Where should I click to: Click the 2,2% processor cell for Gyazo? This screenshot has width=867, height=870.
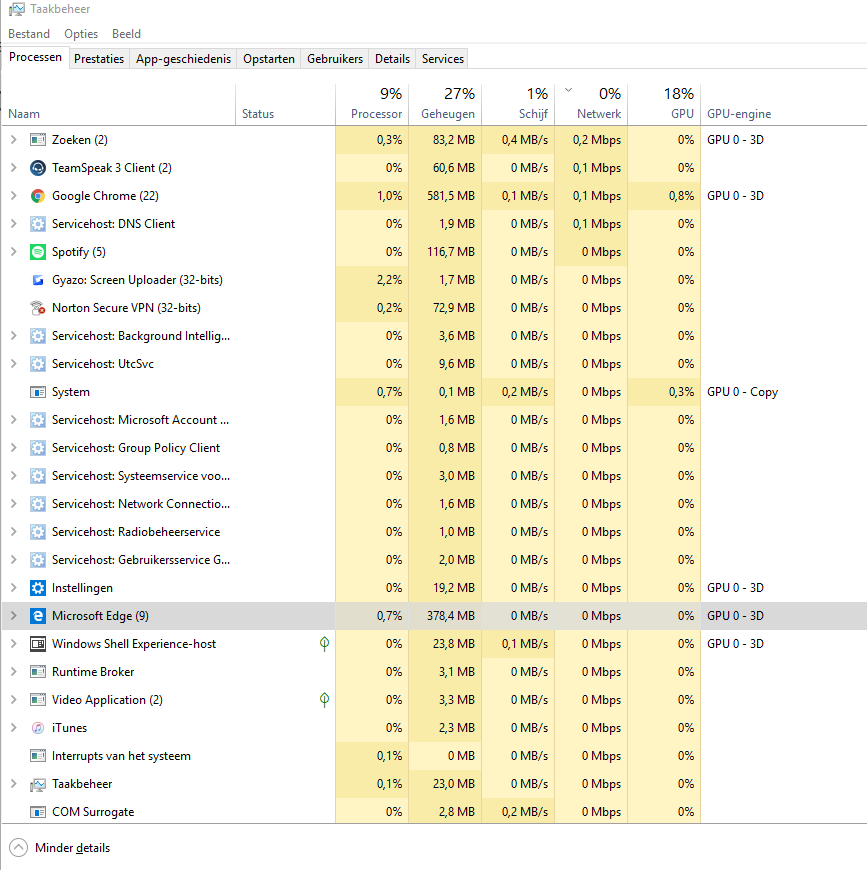coord(372,280)
